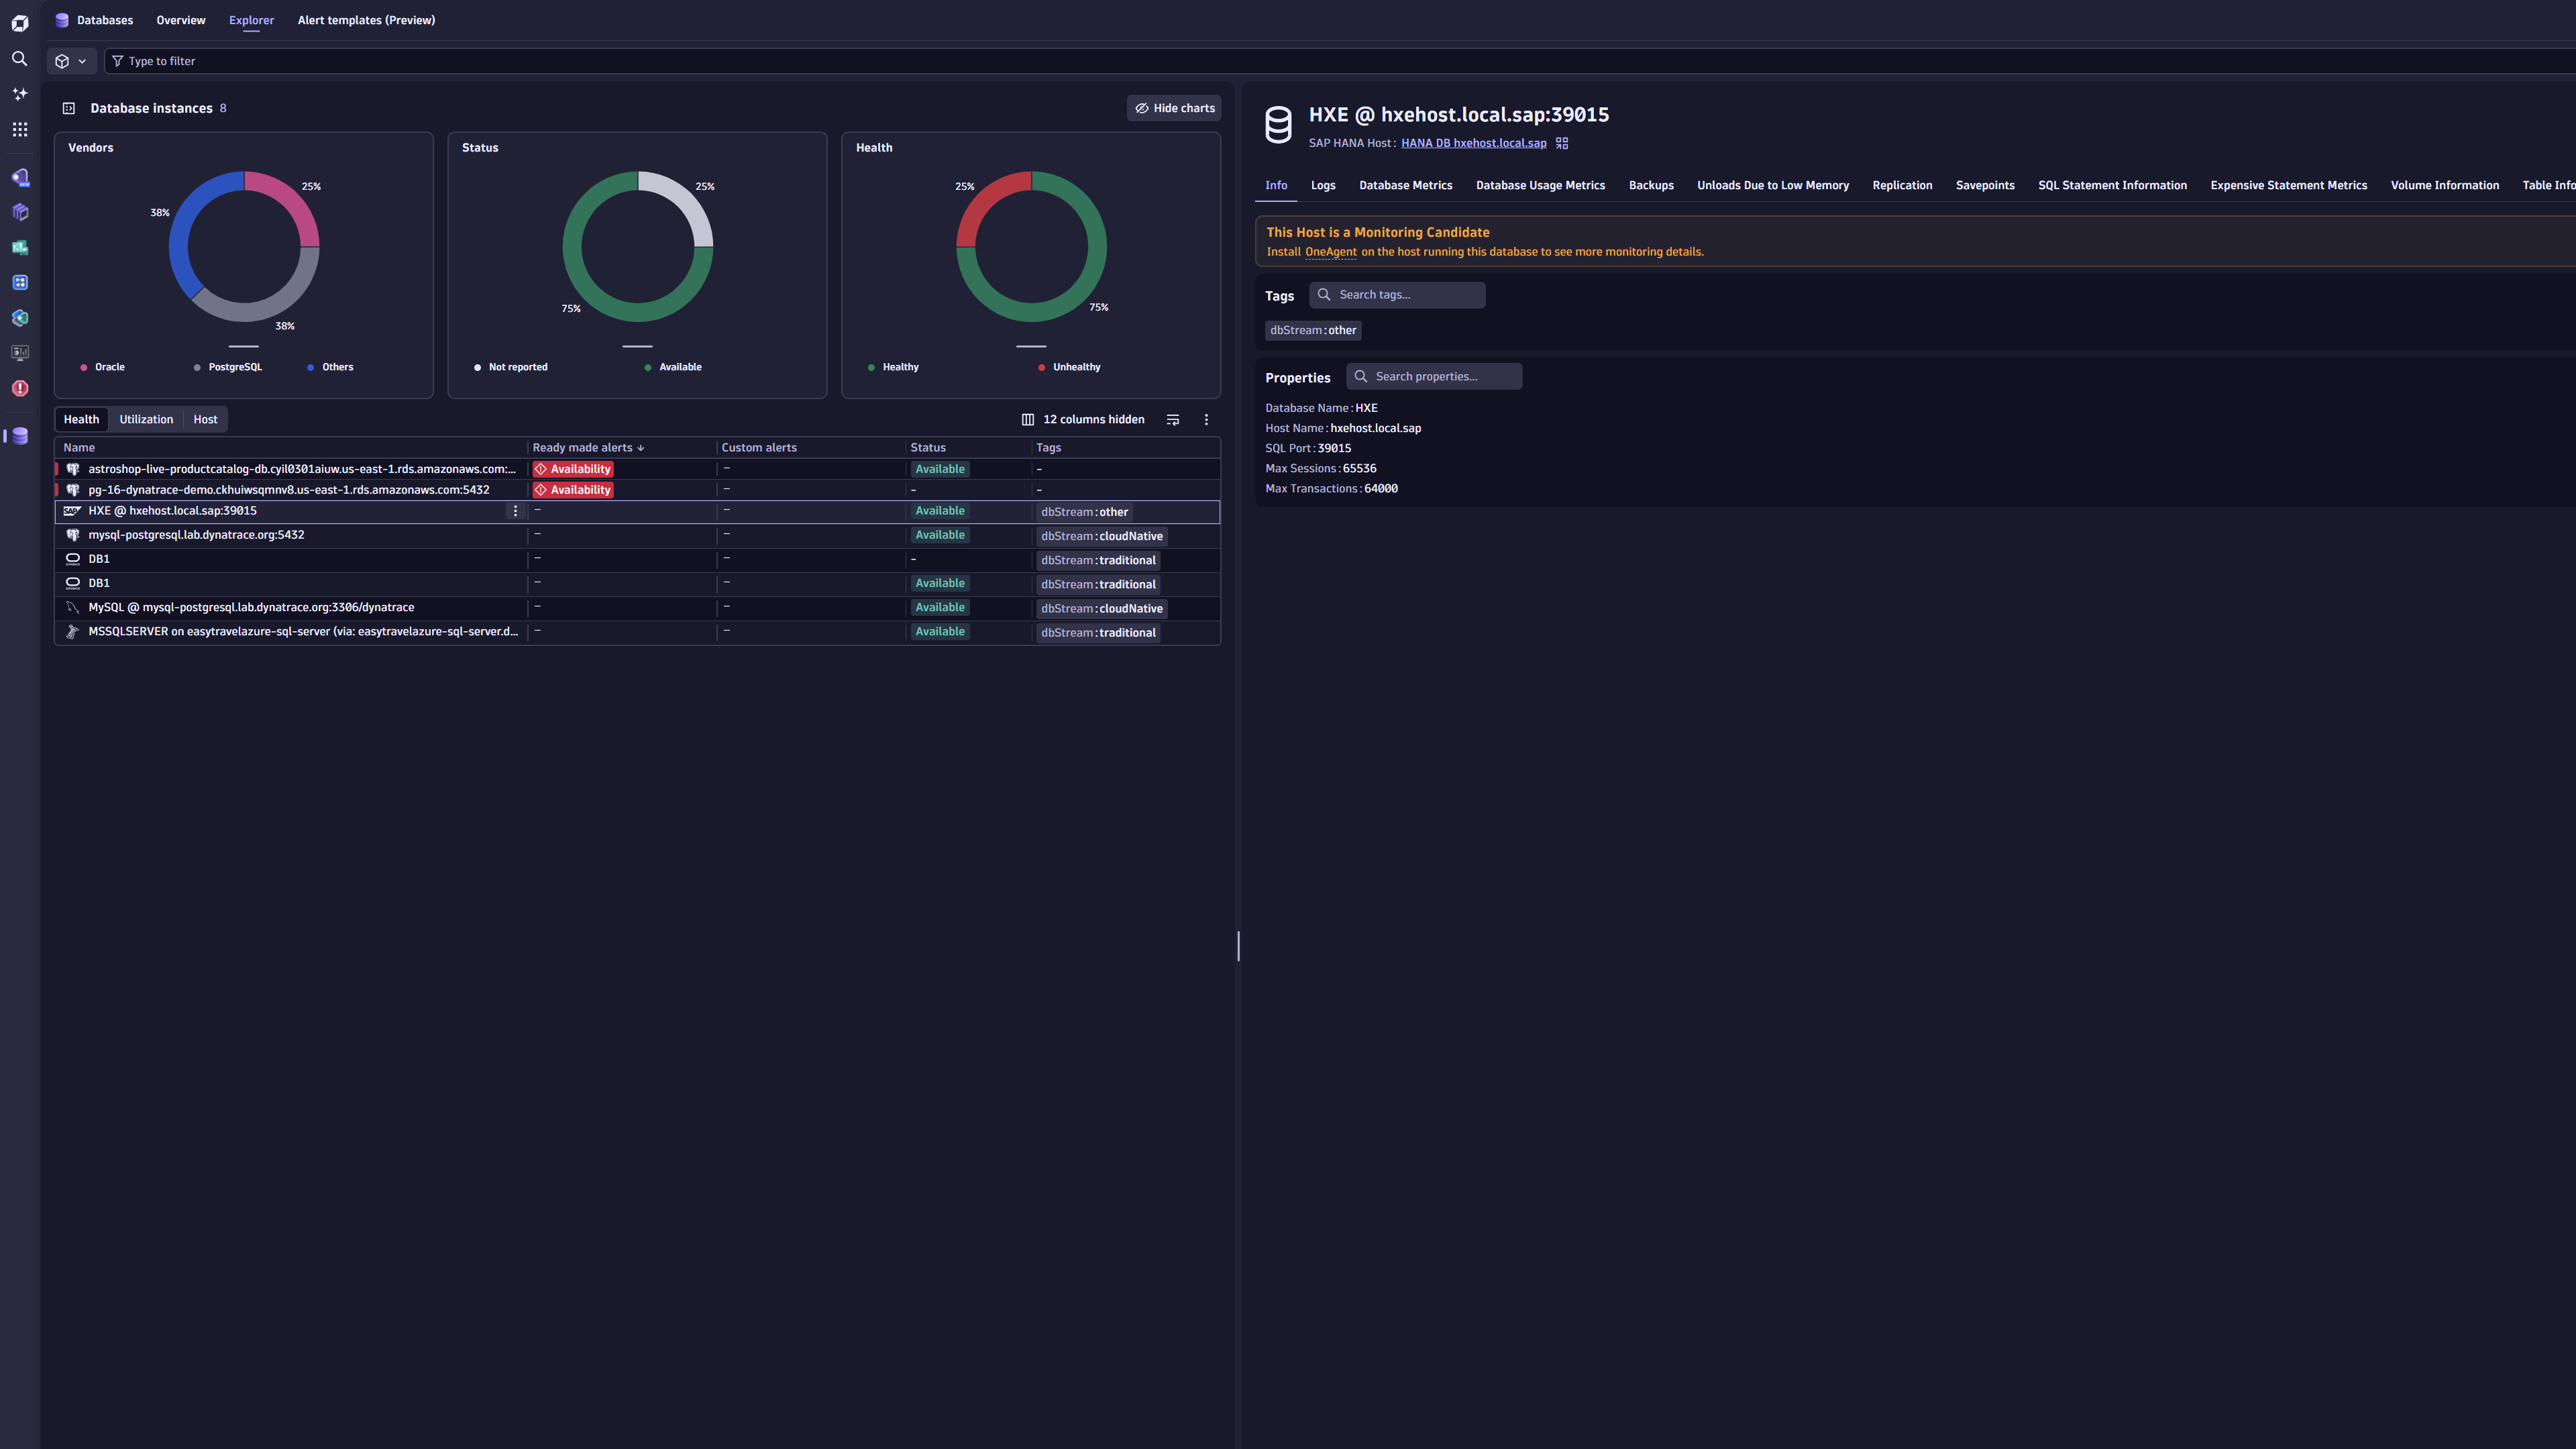Viewport: 2576px width, 1449px height.
Task: Open the app launcher grid icon
Action: pos(19,129)
